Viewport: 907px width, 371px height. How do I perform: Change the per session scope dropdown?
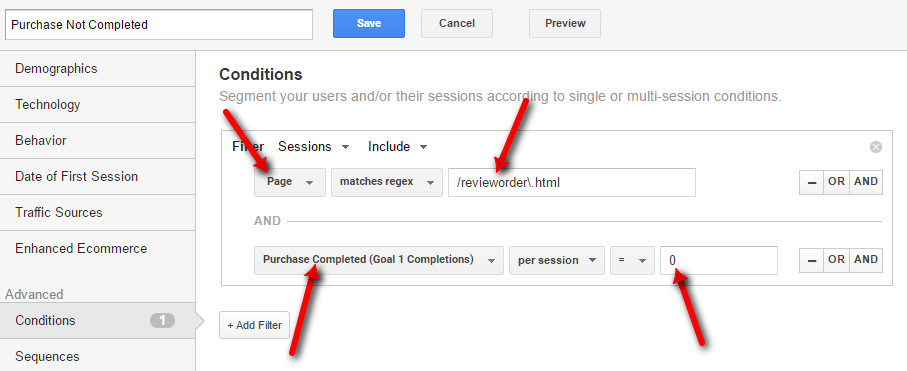click(x=557, y=260)
